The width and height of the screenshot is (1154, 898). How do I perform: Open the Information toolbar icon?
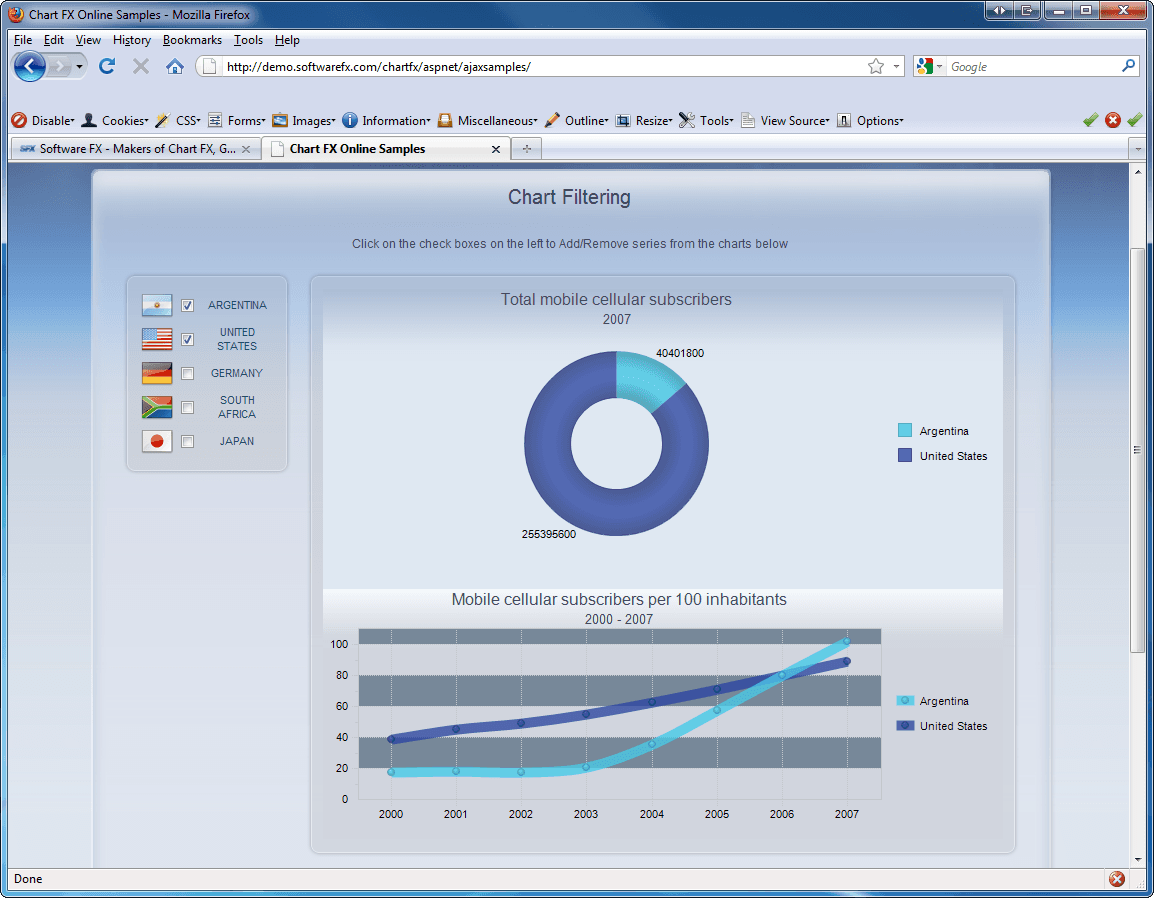pos(350,120)
